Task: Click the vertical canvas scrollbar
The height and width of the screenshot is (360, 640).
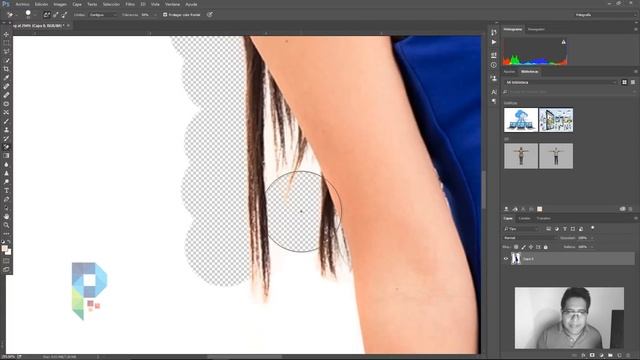Action: pos(484,189)
